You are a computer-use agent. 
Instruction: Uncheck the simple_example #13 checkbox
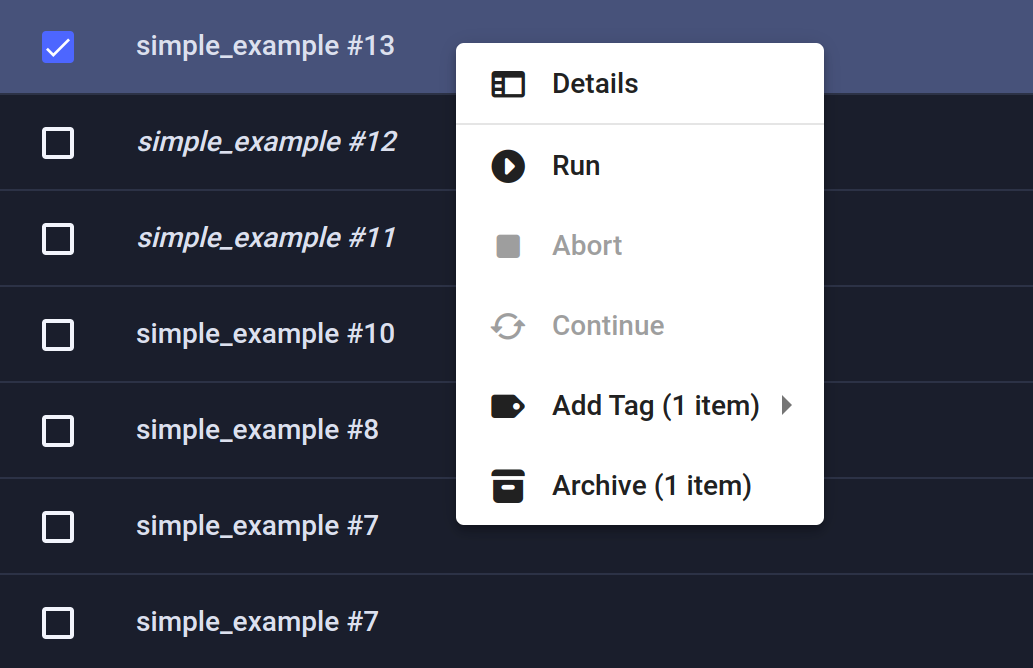(58, 47)
